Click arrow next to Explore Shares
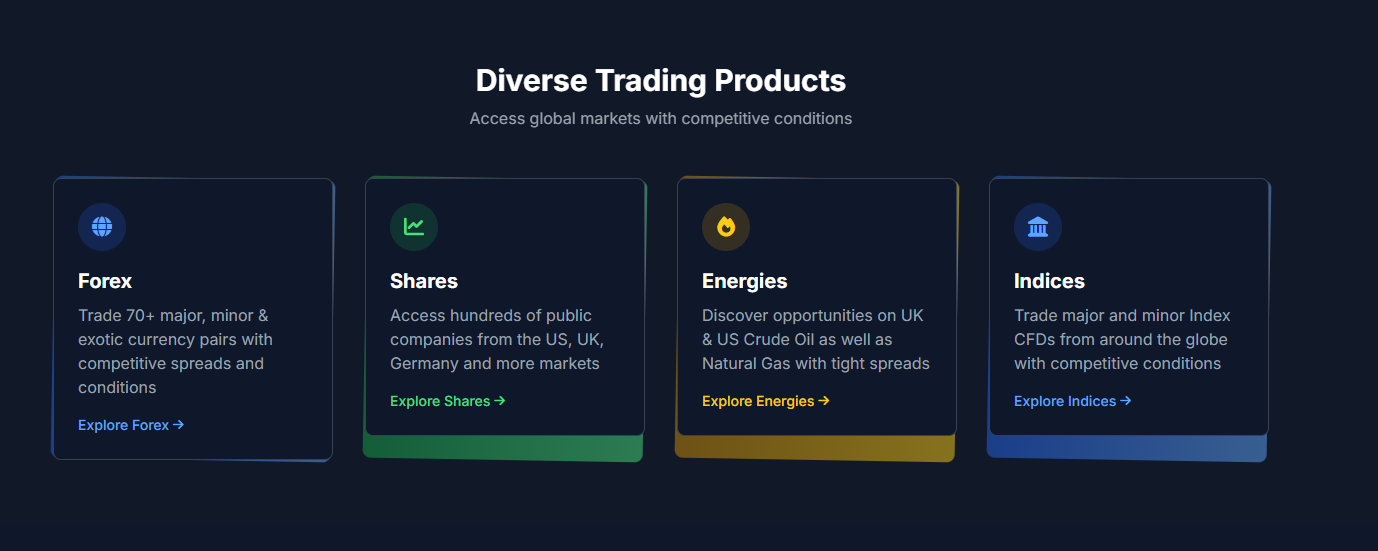The width and height of the screenshot is (1378, 551). click(x=500, y=401)
